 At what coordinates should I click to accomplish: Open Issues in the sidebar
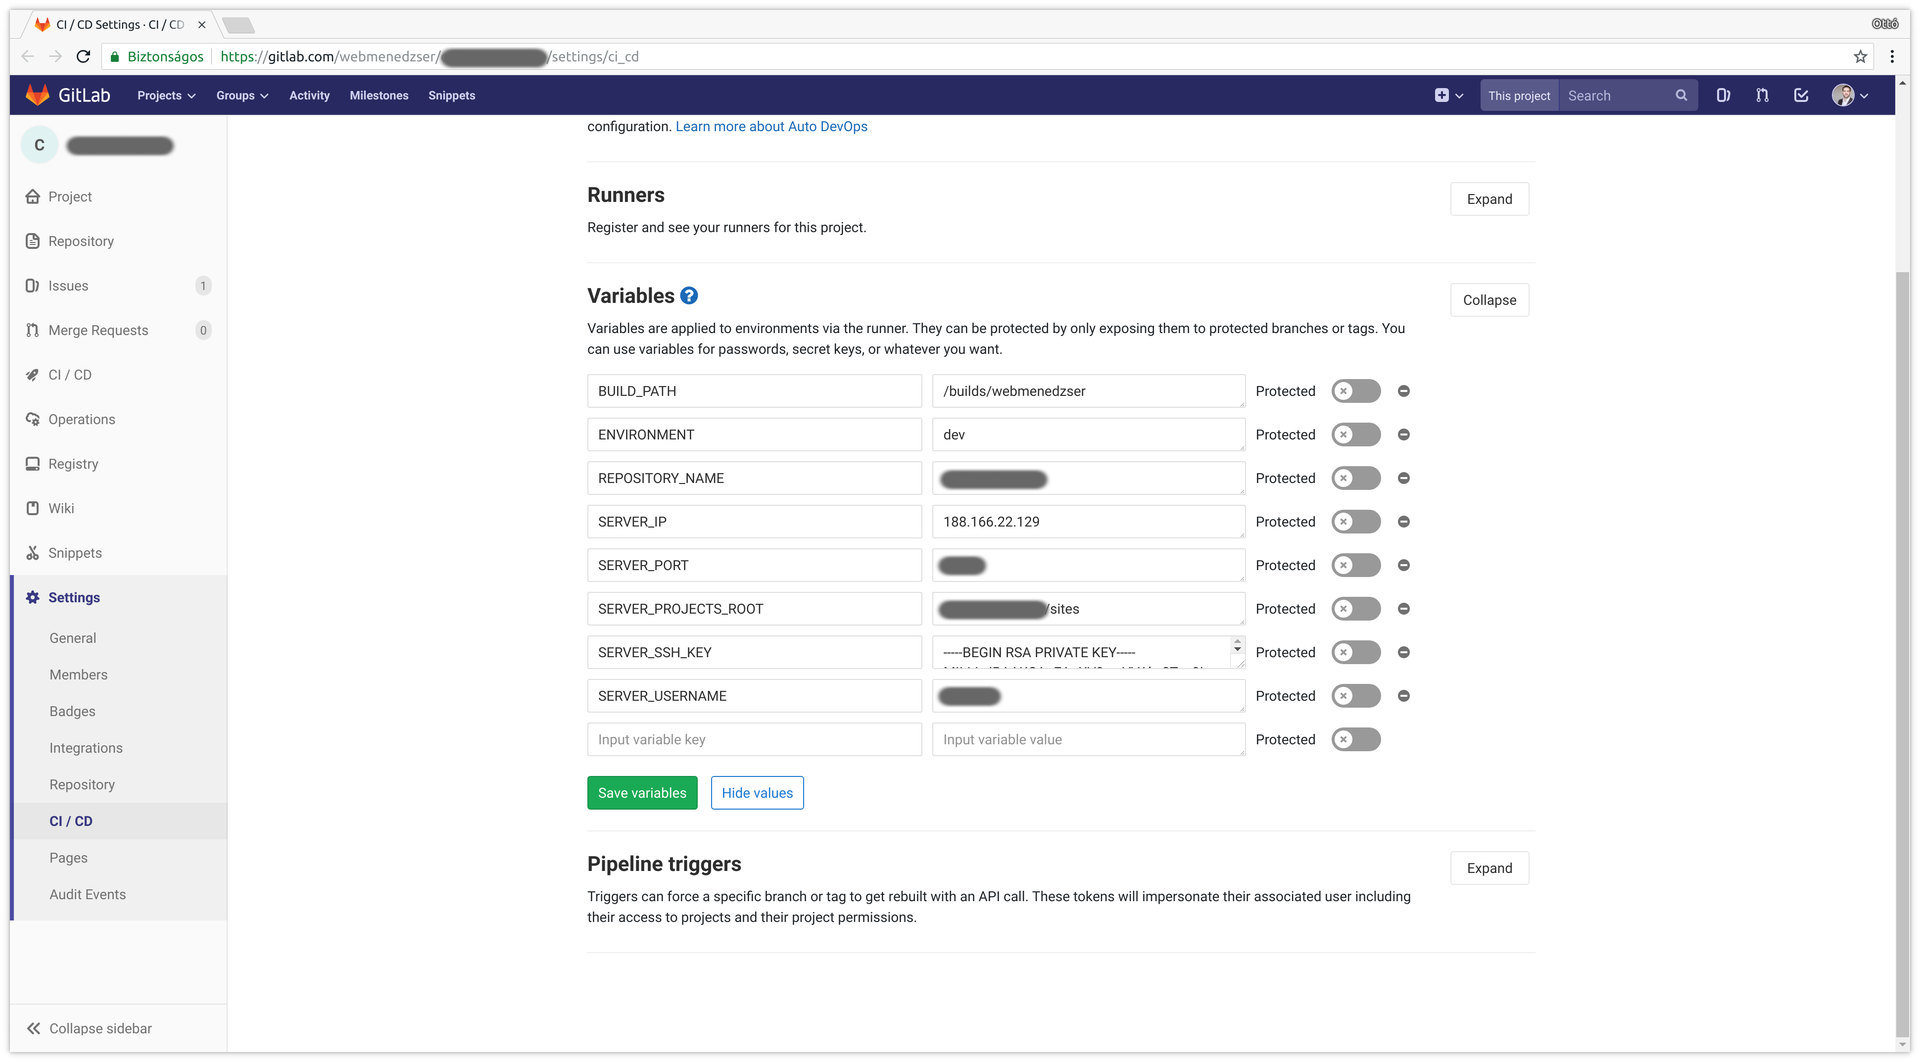click(119, 286)
